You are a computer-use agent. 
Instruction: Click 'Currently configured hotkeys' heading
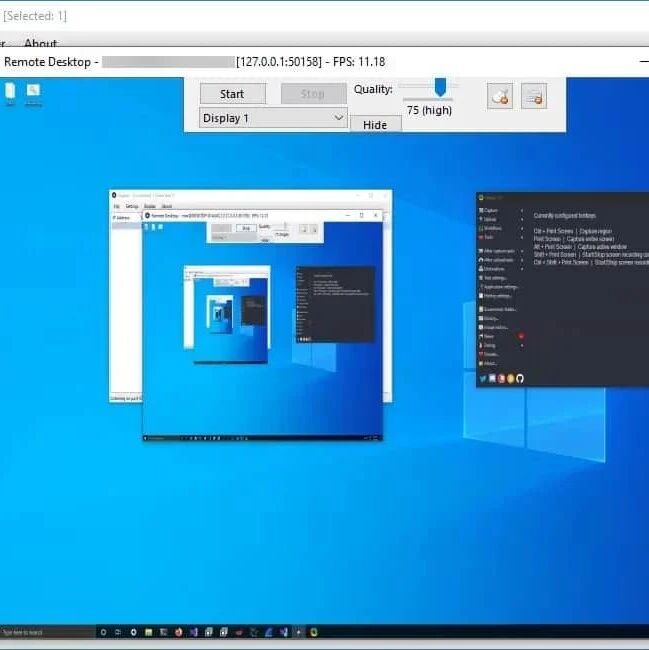(x=564, y=216)
